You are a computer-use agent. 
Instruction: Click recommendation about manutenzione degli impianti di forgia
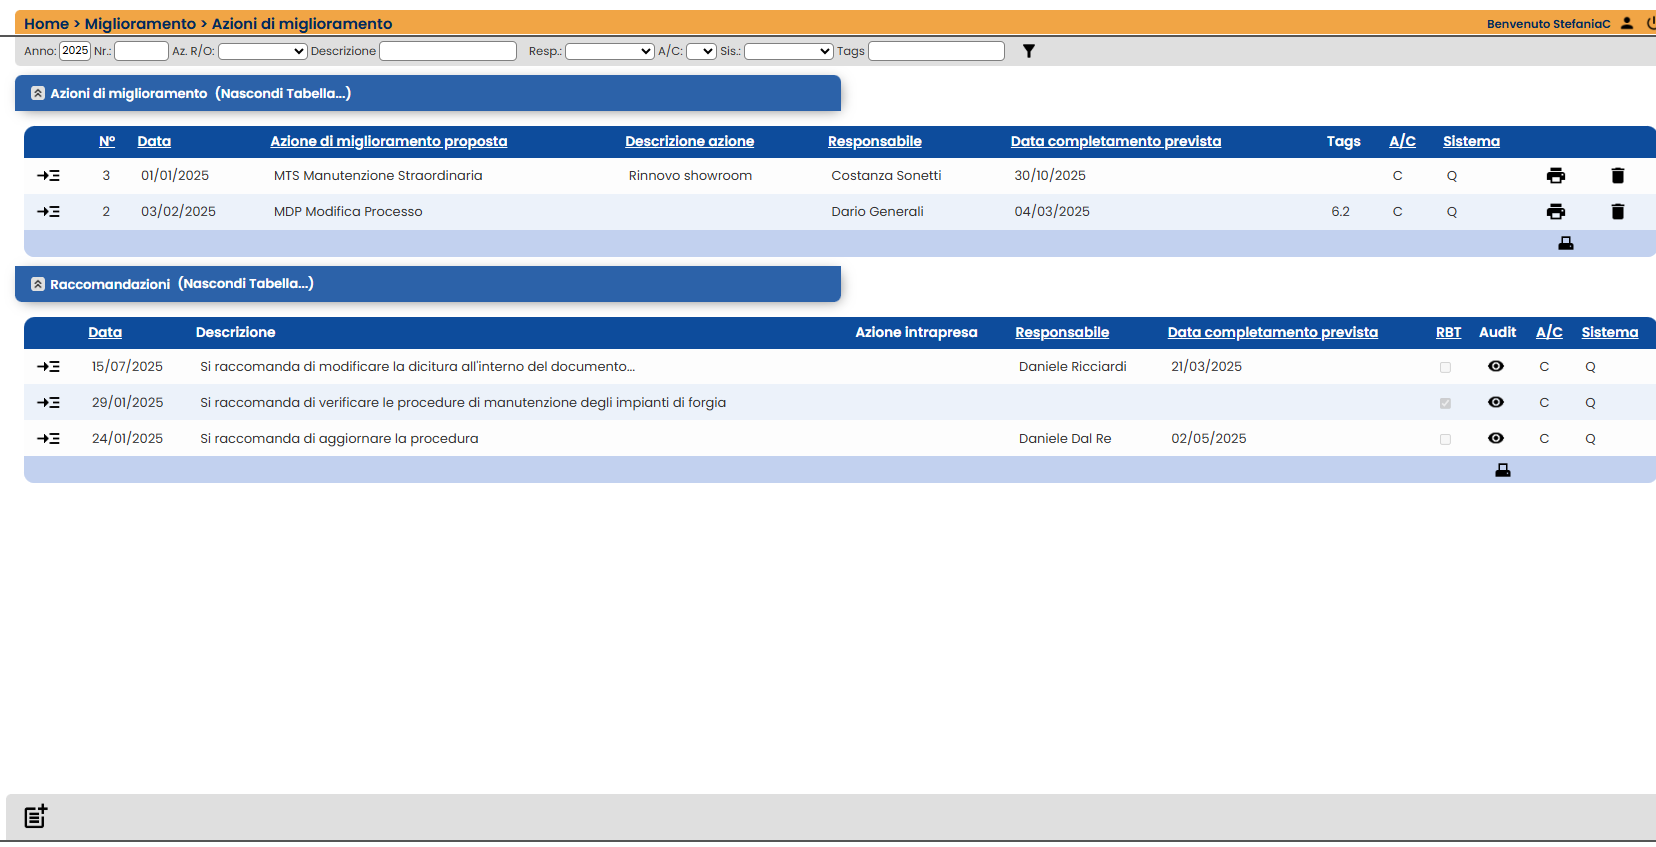(463, 403)
